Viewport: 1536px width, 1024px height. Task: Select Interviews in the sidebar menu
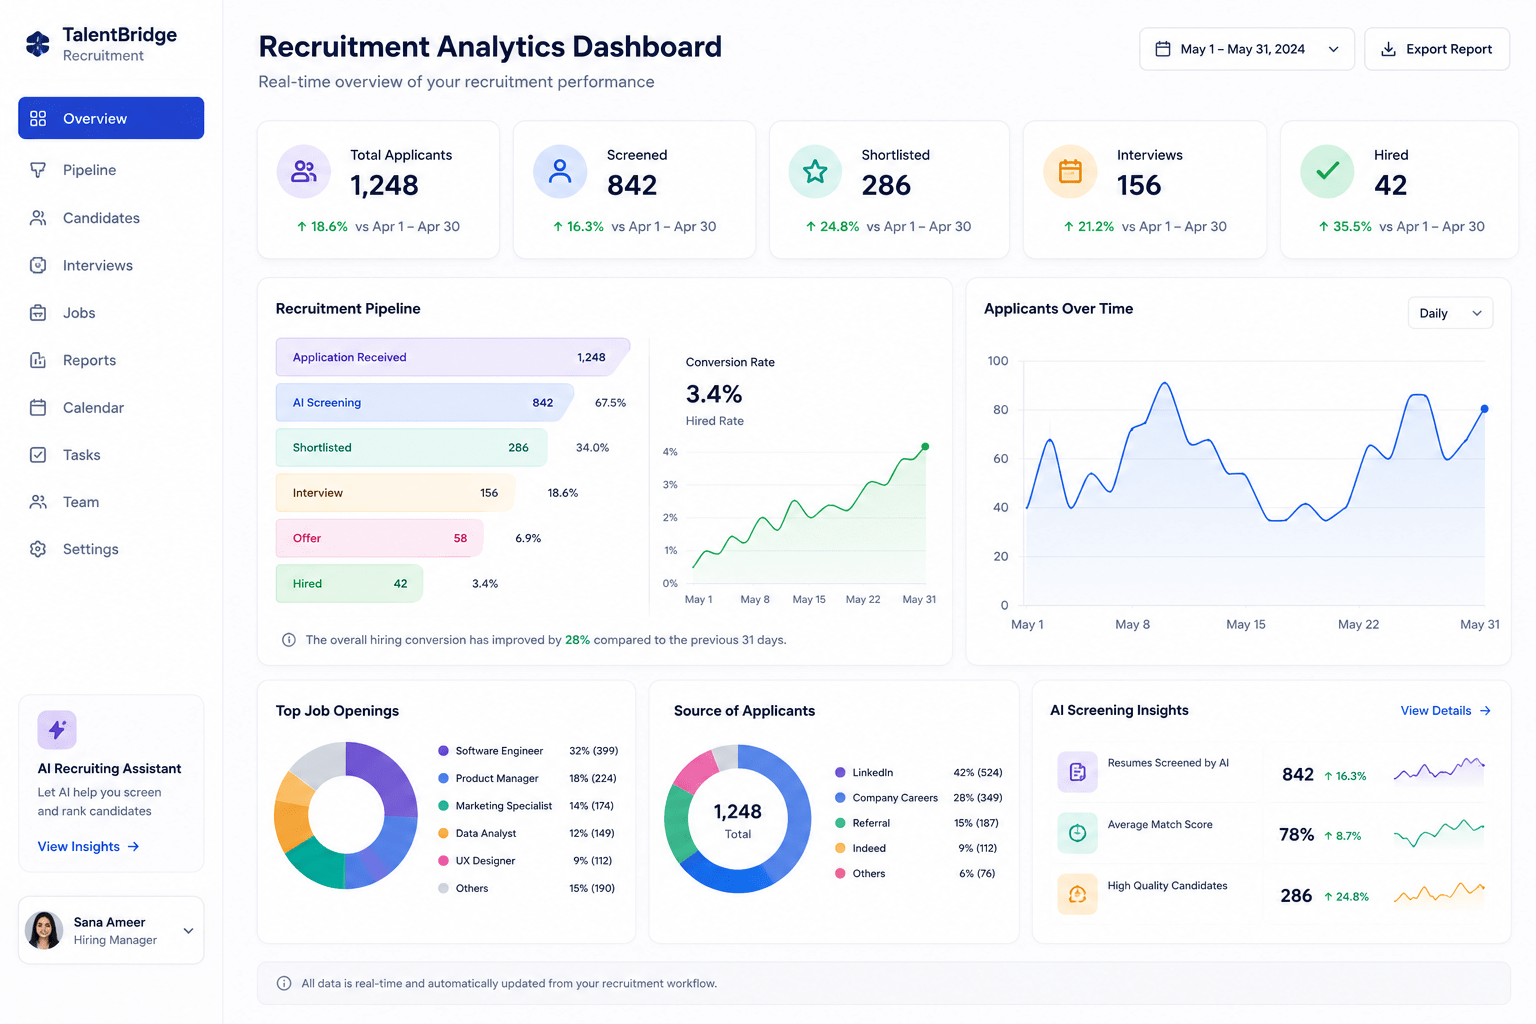click(111, 265)
